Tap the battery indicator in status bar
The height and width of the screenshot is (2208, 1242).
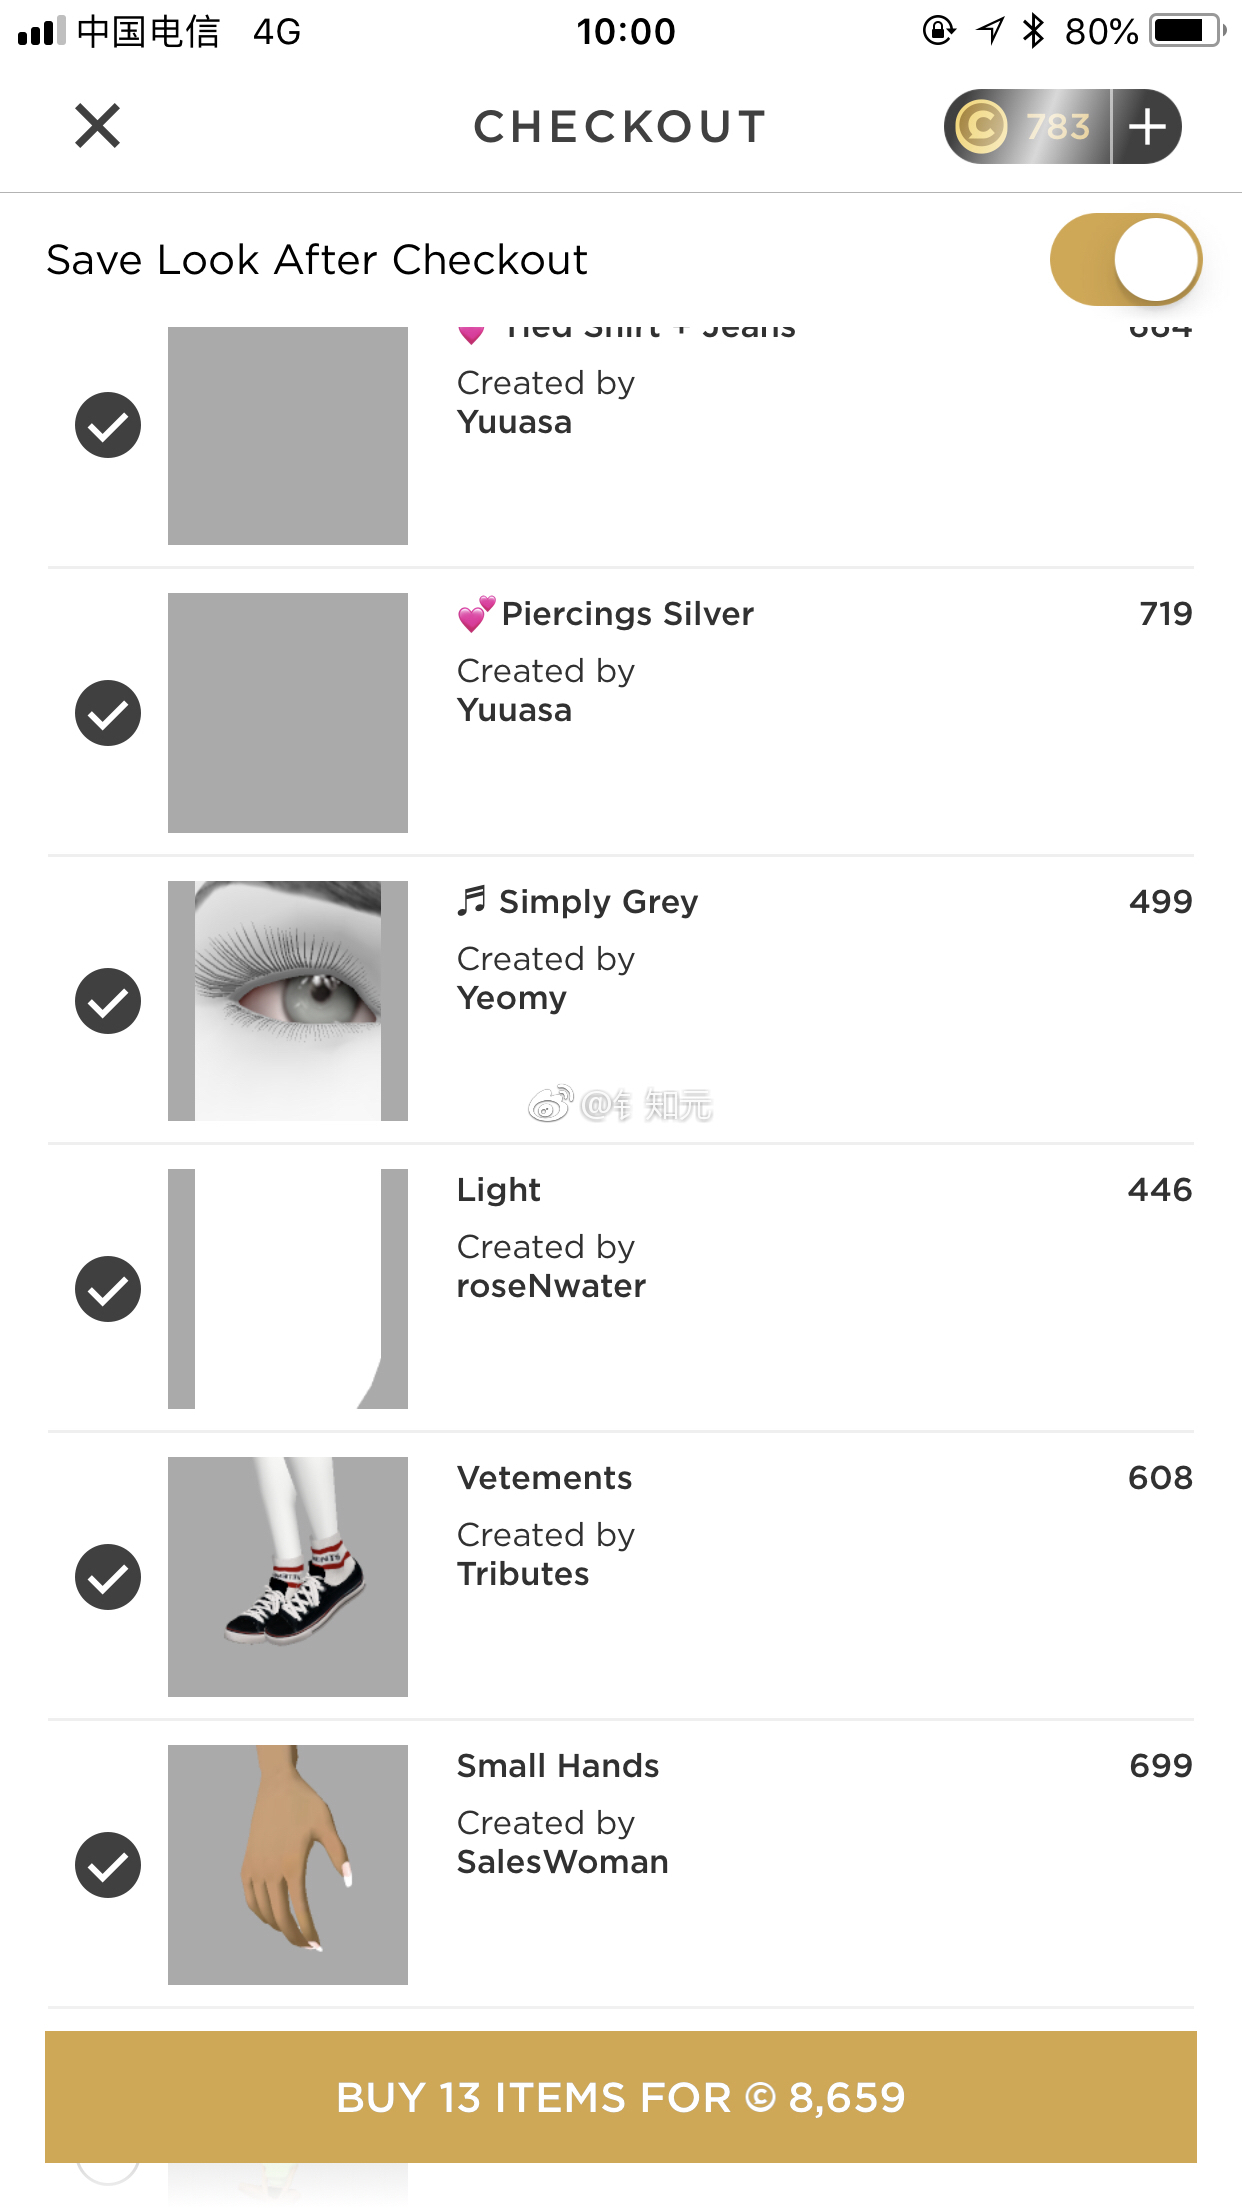pyautogui.click(x=1187, y=31)
